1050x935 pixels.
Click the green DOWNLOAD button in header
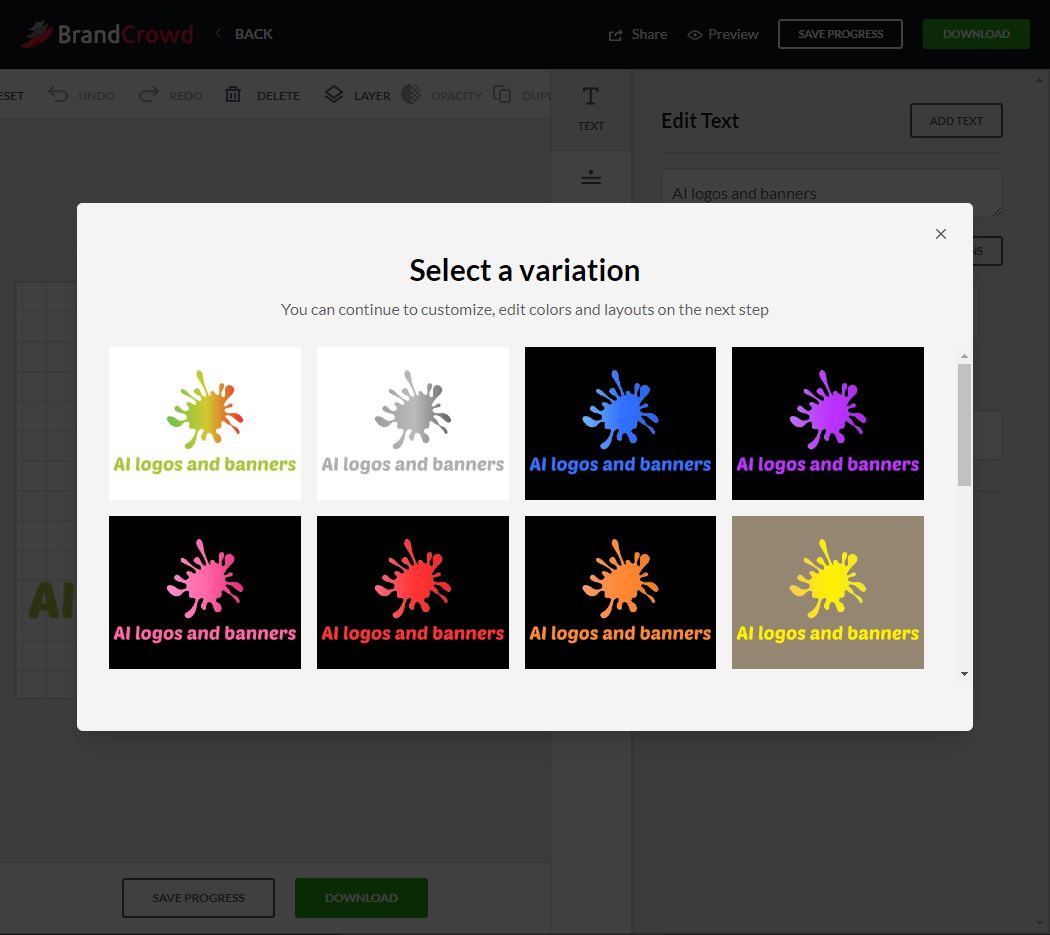click(x=976, y=34)
